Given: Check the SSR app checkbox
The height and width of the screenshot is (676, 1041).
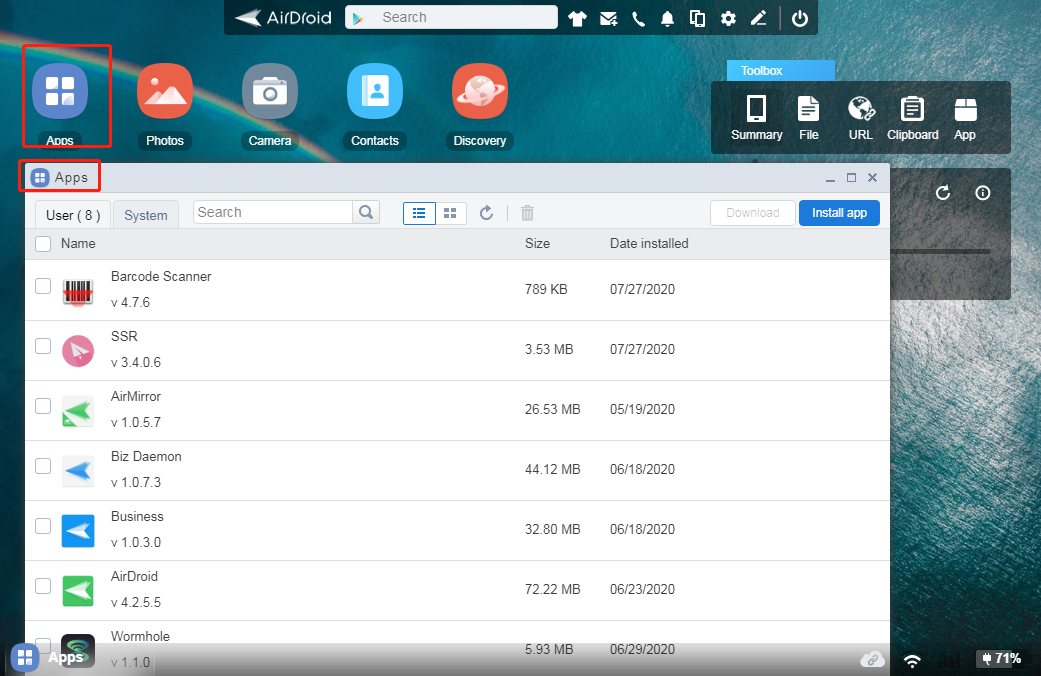Looking at the screenshot, I should pos(43,346).
